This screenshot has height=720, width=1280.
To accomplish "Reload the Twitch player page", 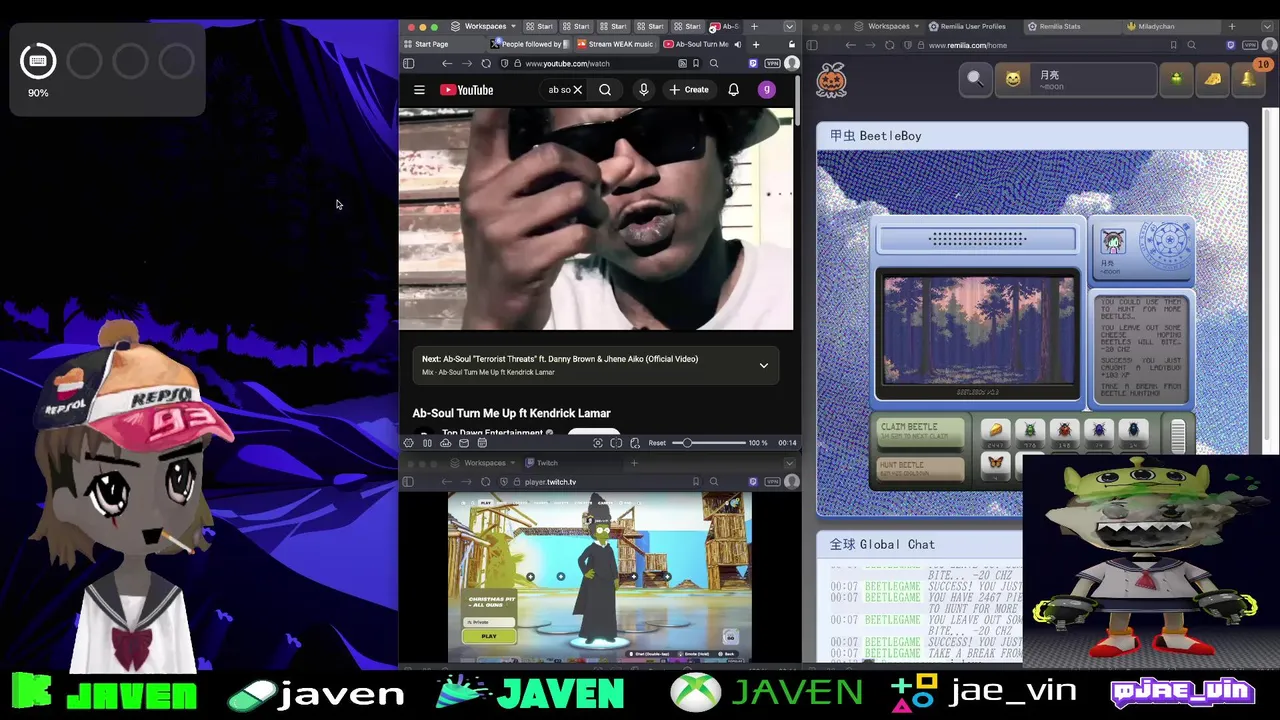I will pyautogui.click(x=486, y=482).
